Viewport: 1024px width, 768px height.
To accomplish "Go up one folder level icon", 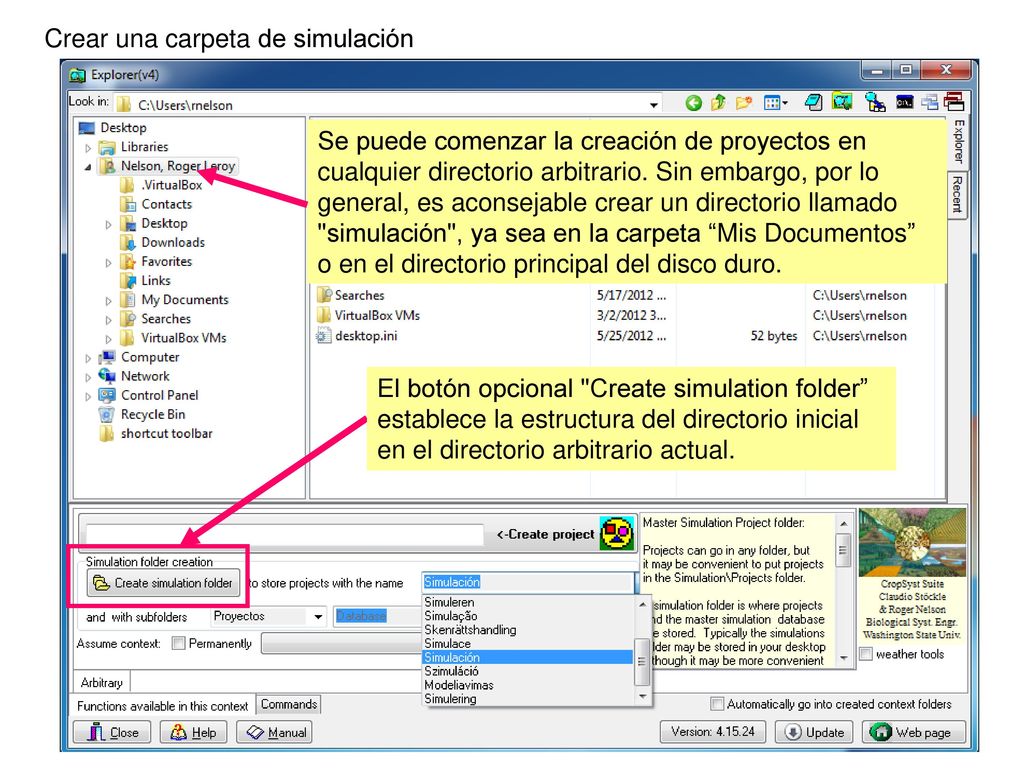I will click(x=718, y=103).
